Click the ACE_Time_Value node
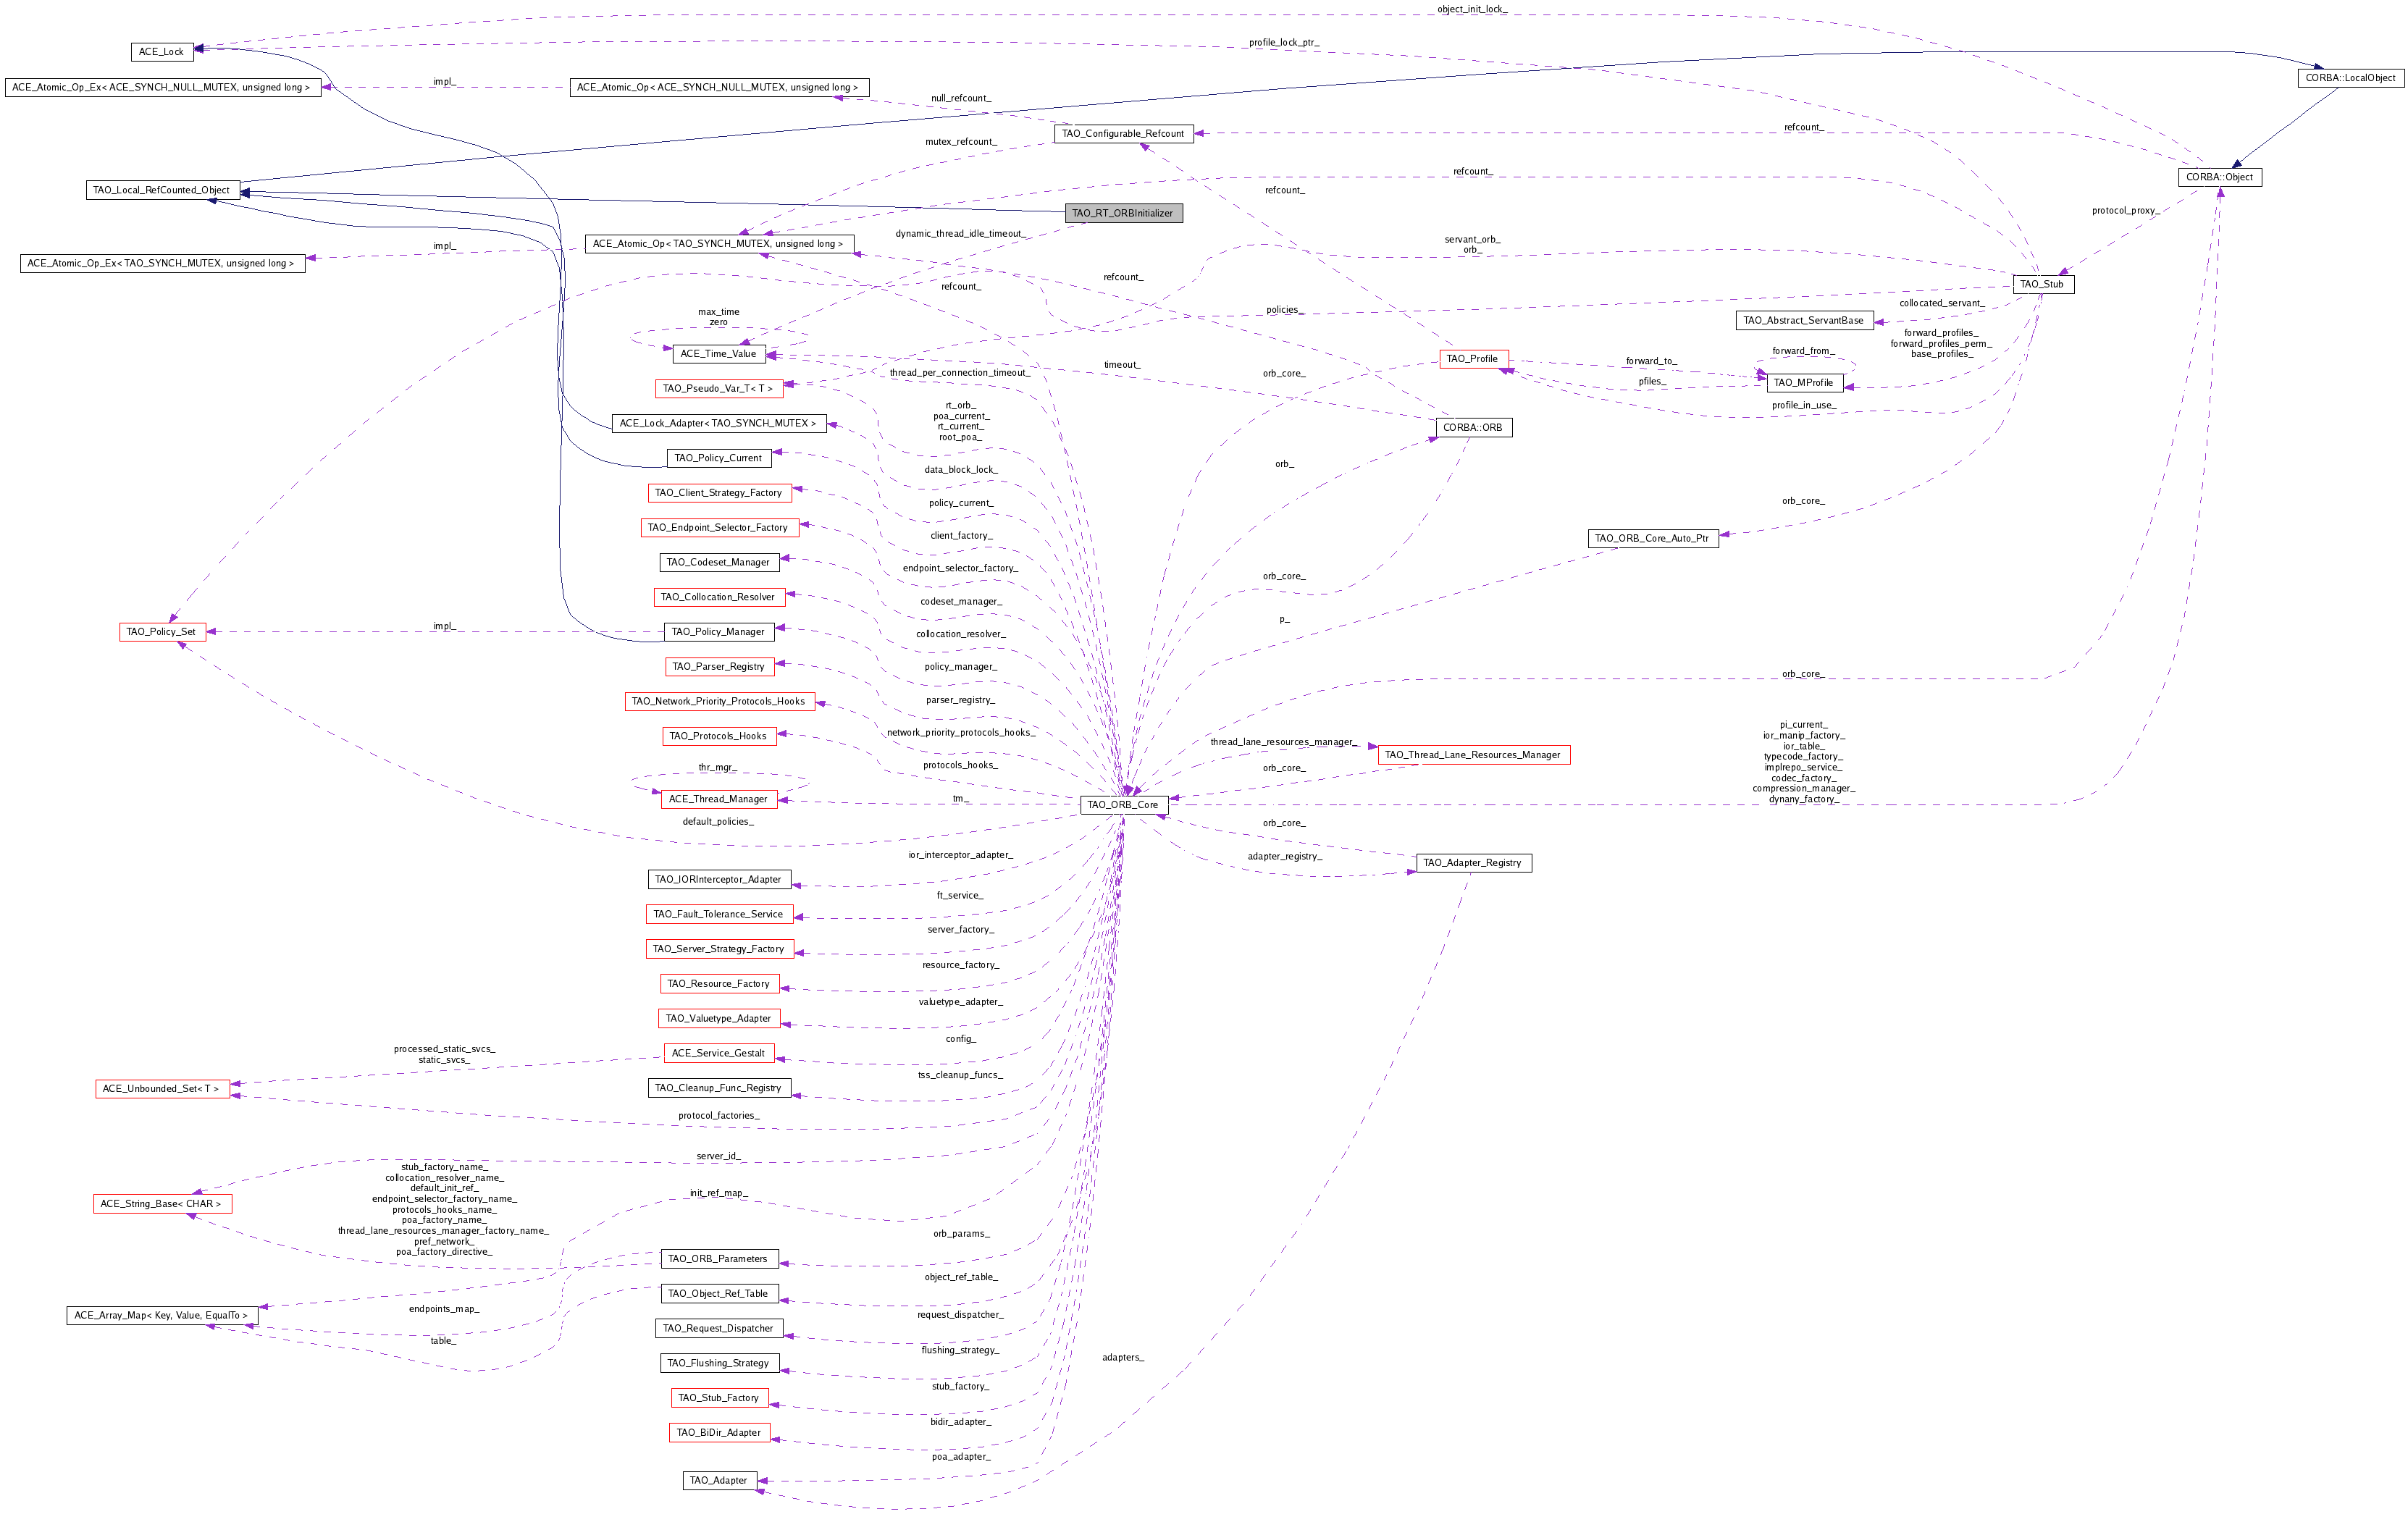 [x=718, y=353]
